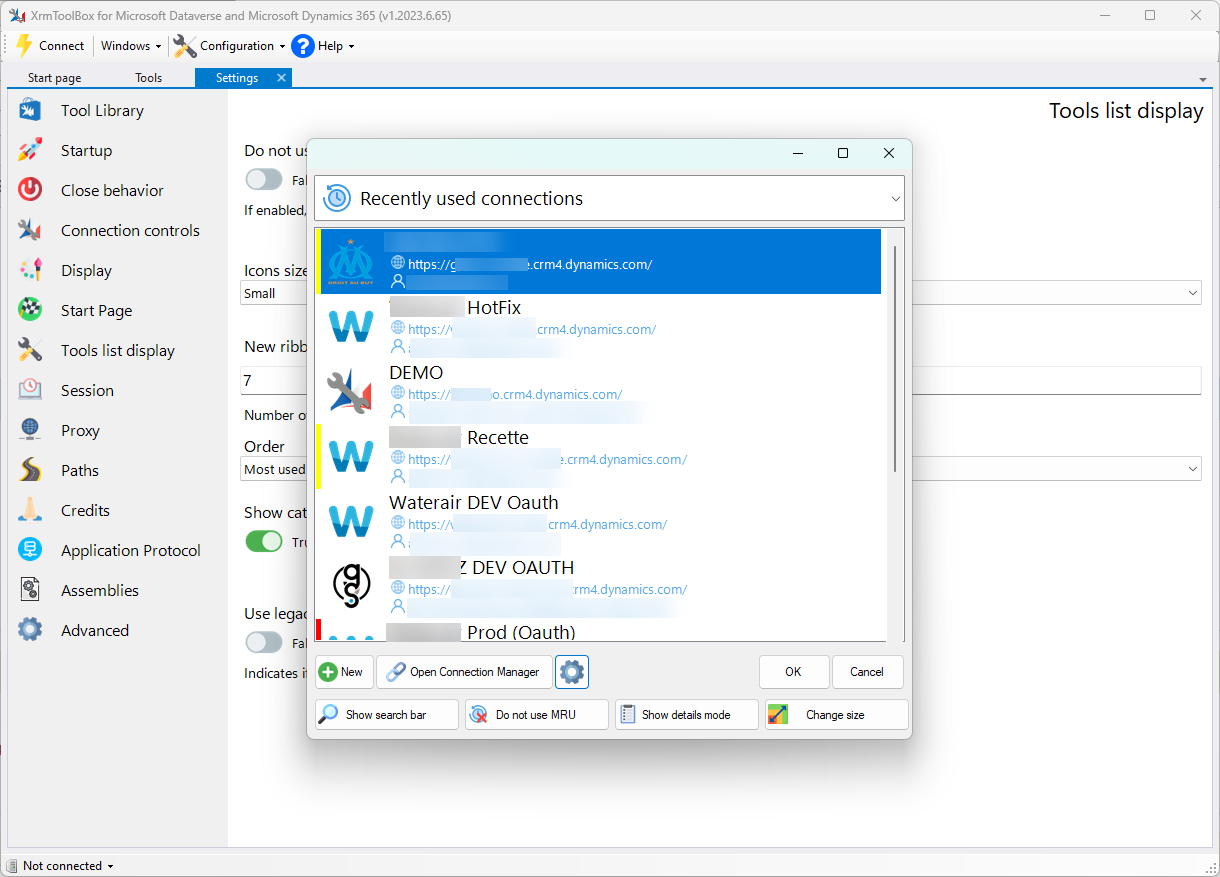Select Paths road icon in sidebar
This screenshot has width=1220, height=877.
[30, 470]
